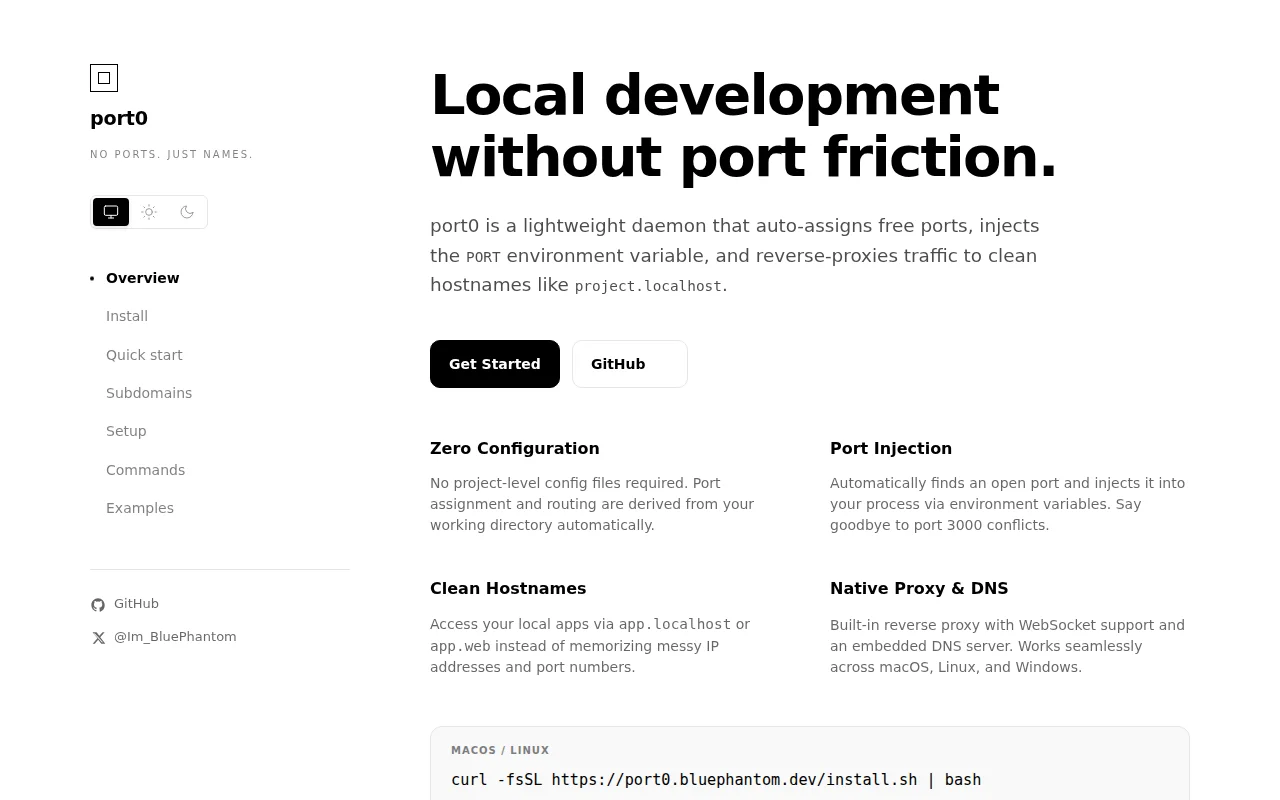Click the Zero Configuration heading
This screenshot has height=800, width=1280.
point(515,448)
